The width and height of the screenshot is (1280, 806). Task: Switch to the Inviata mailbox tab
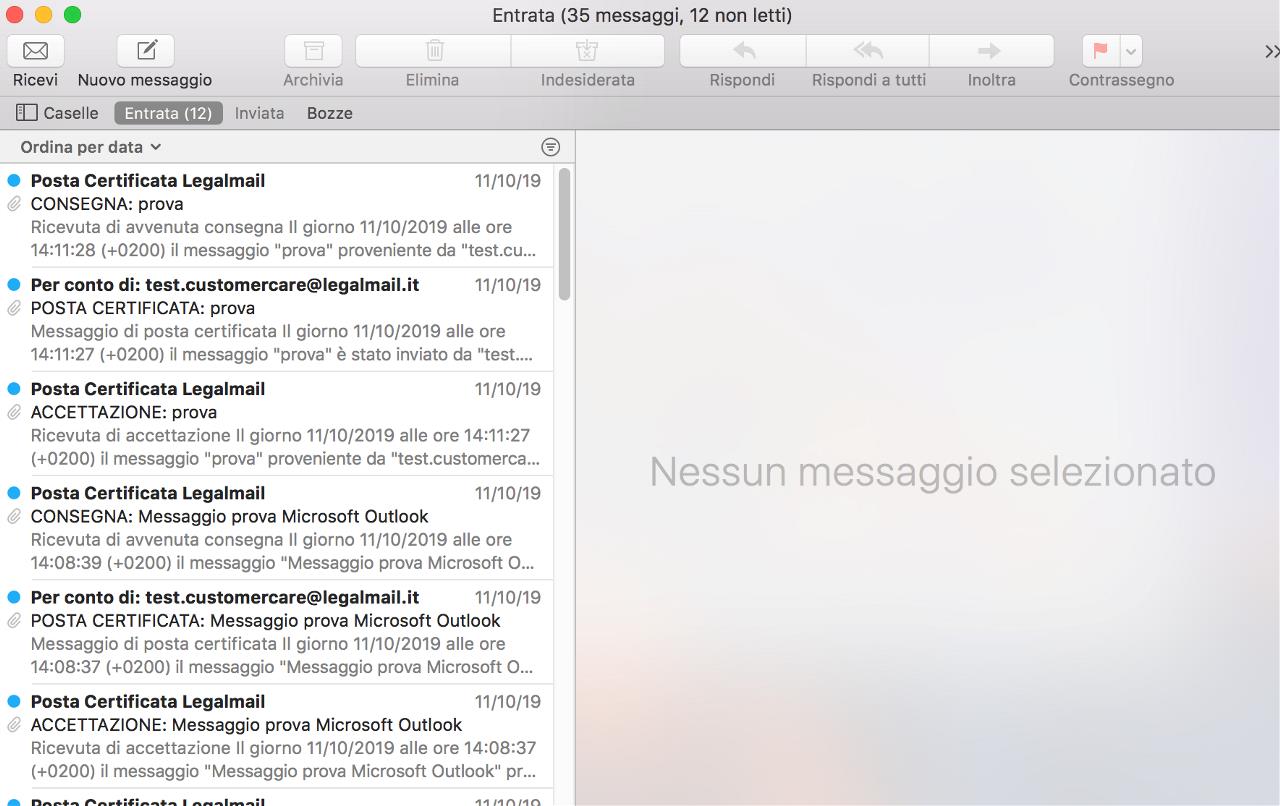click(x=259, y=113)
